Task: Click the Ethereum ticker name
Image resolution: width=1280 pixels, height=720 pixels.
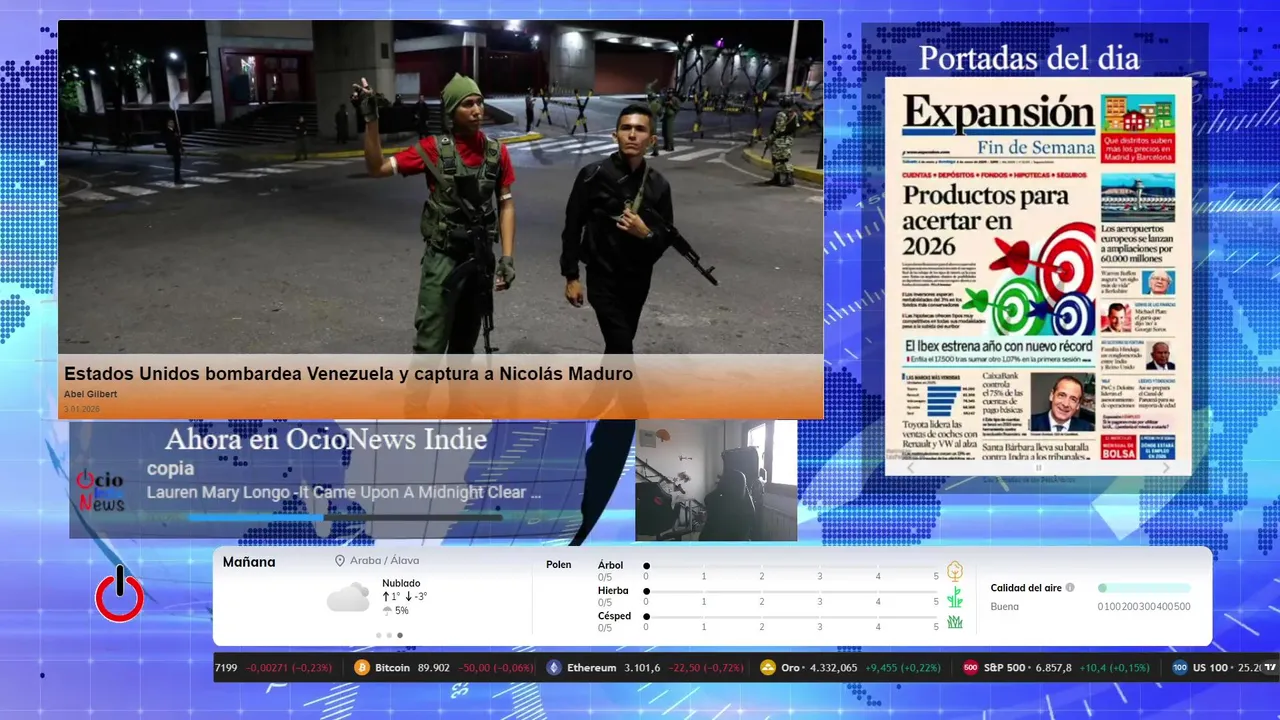Action: pyautogui.click(x=591, y=668)
